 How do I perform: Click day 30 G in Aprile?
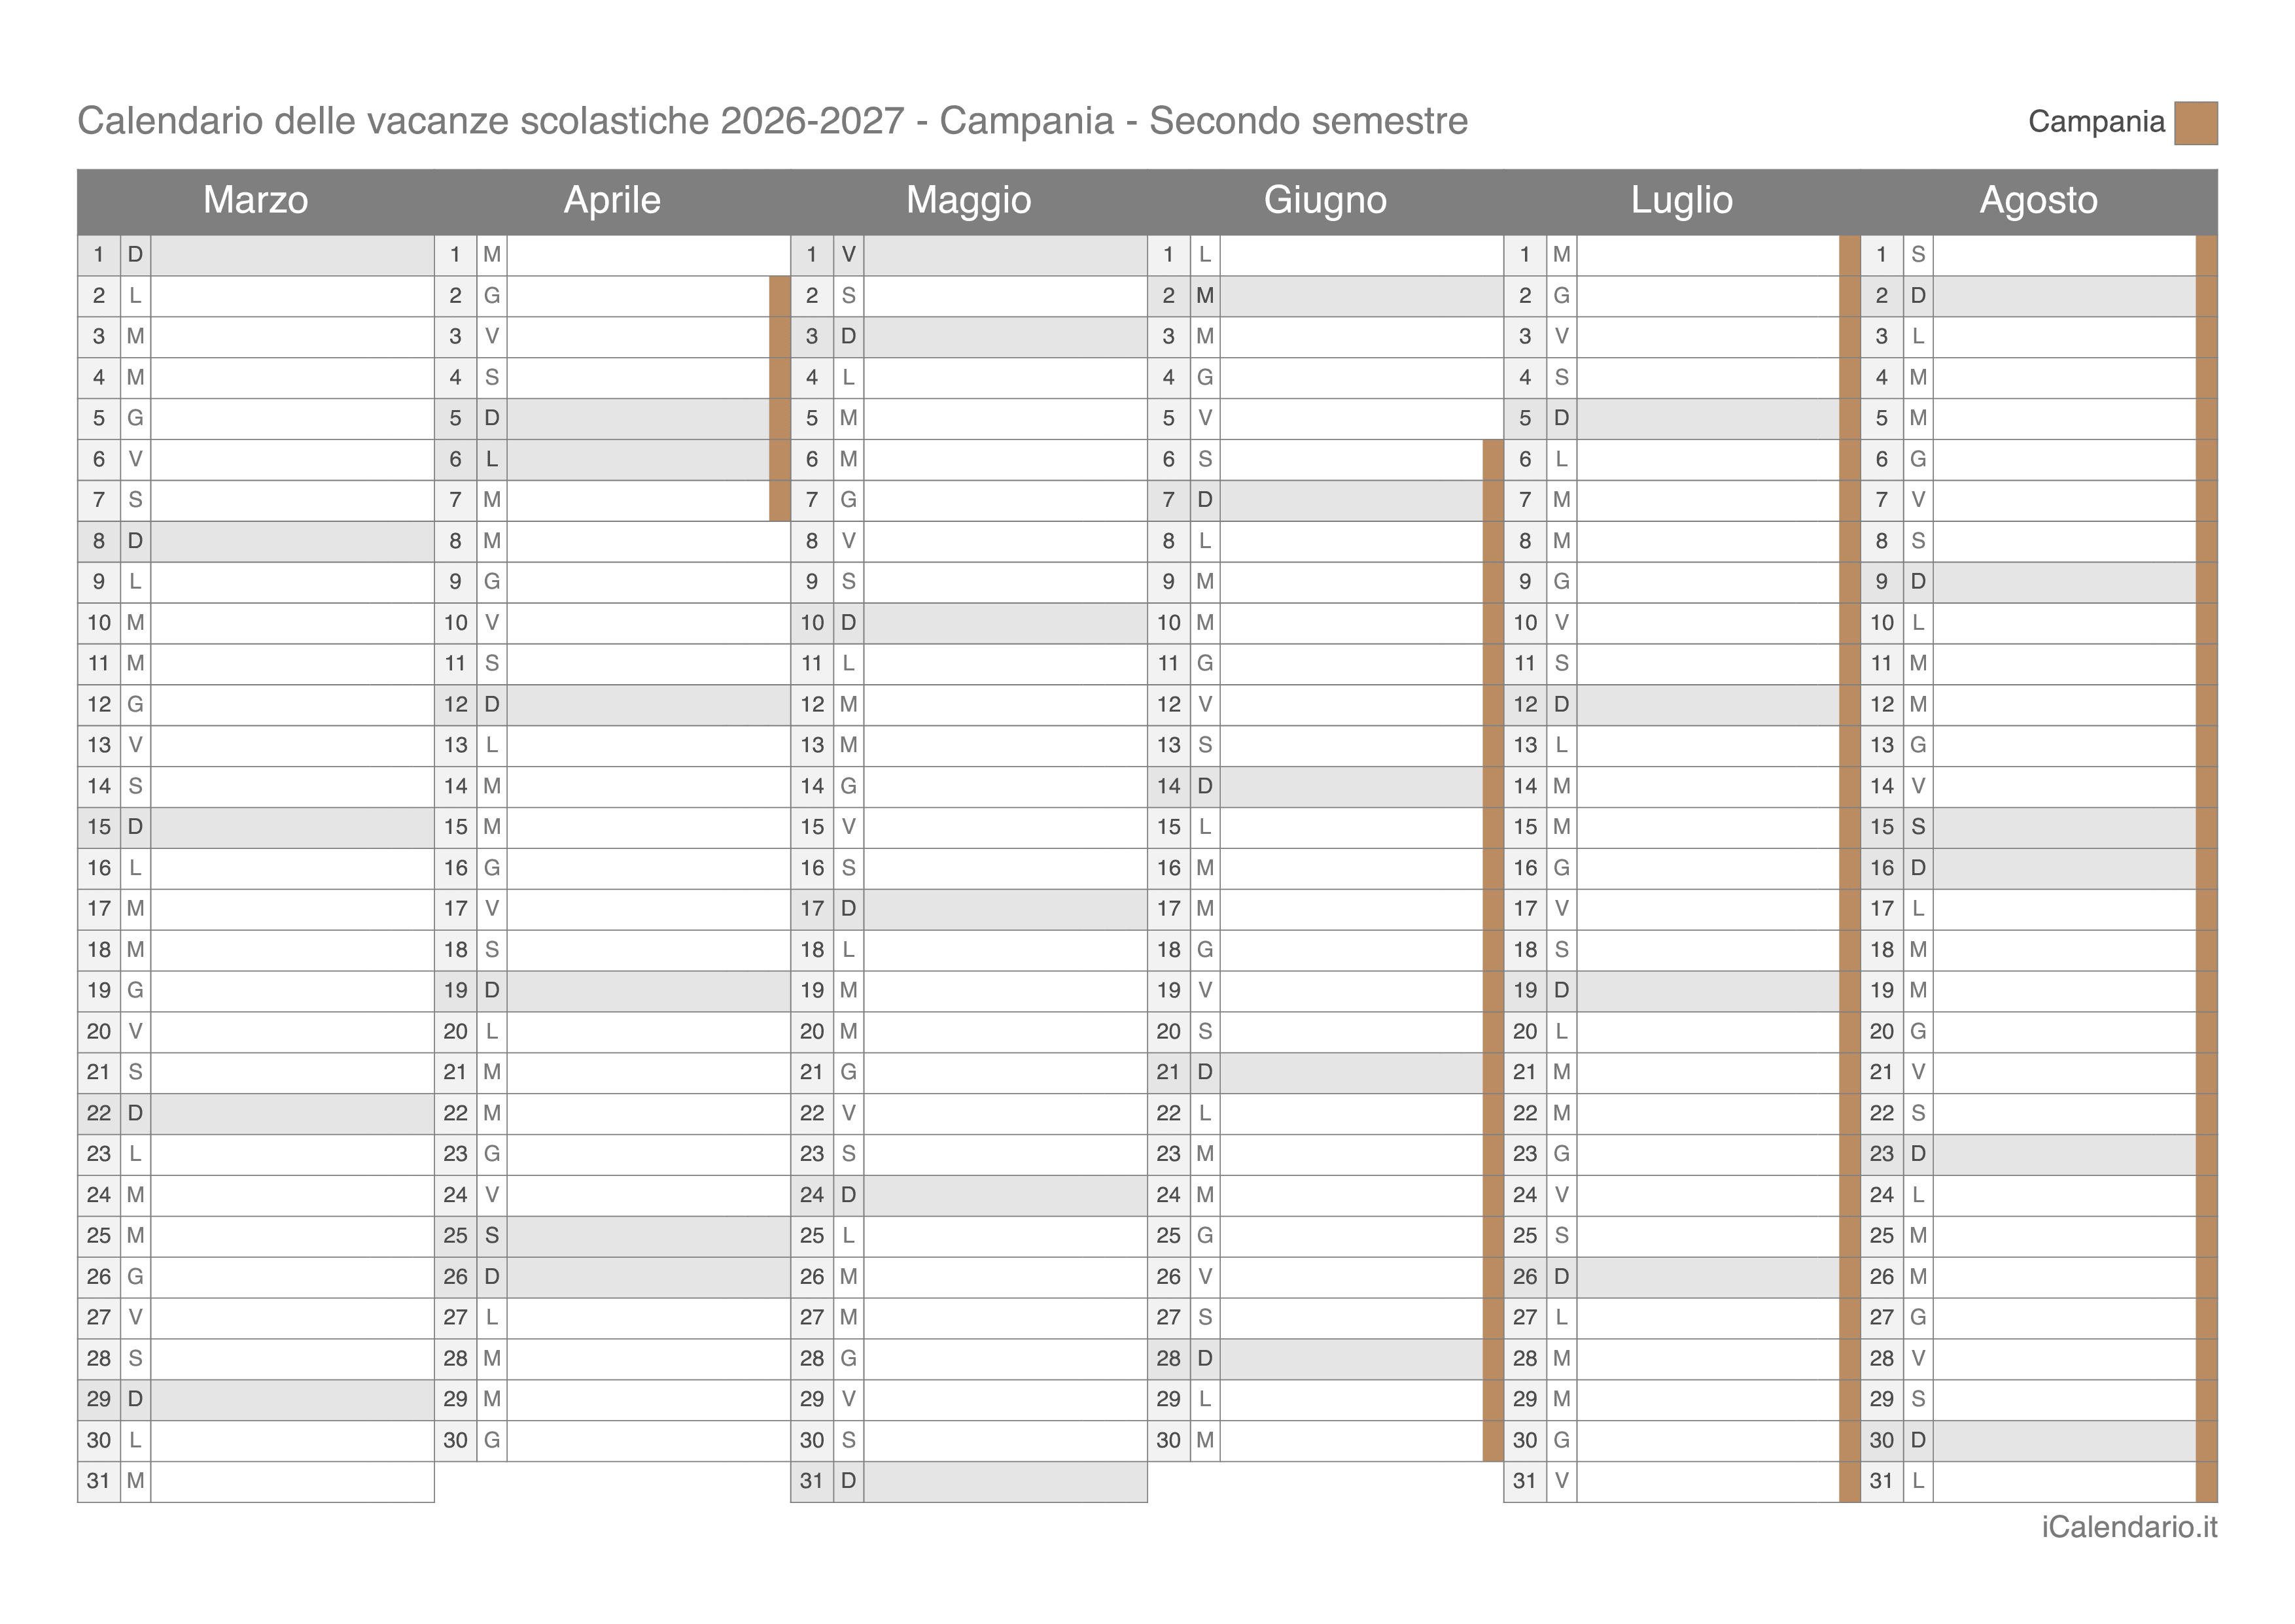coord(612,1440)
